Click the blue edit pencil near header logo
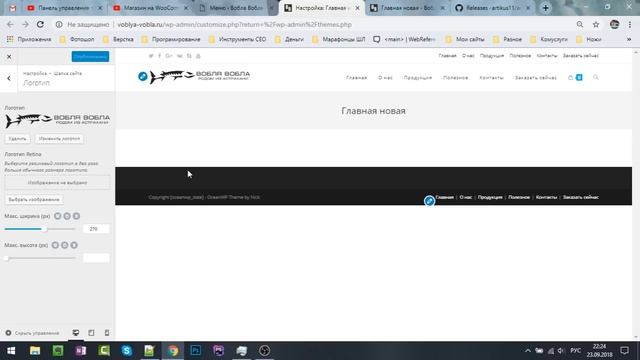640x360 pixels. click(143, 76)
